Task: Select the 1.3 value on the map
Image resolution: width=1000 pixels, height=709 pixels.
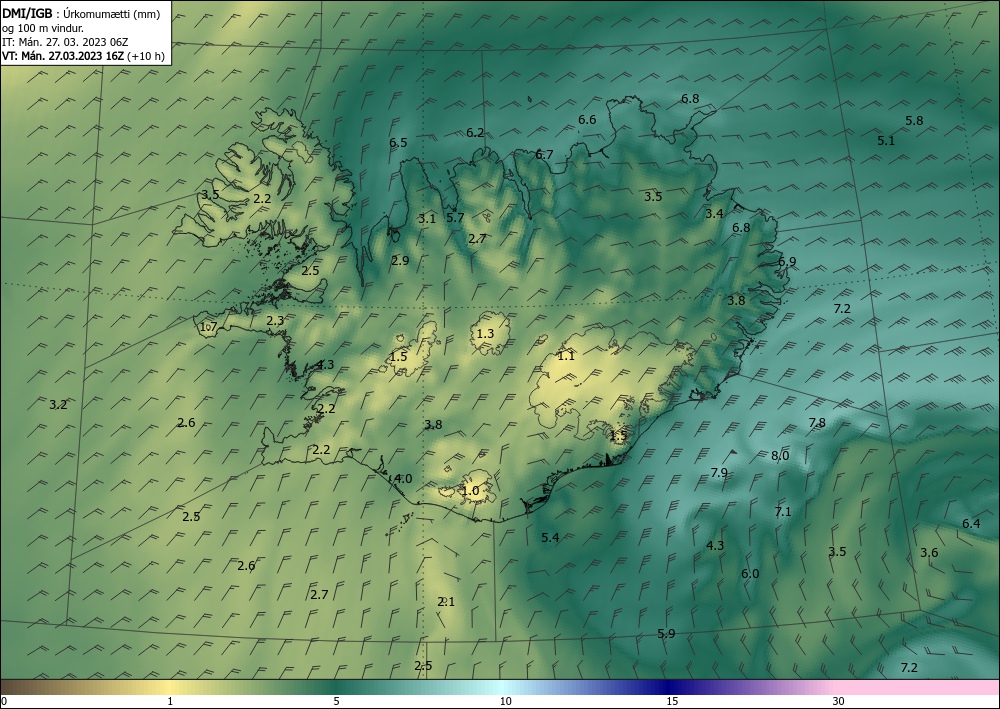Action: pos(485,333)
